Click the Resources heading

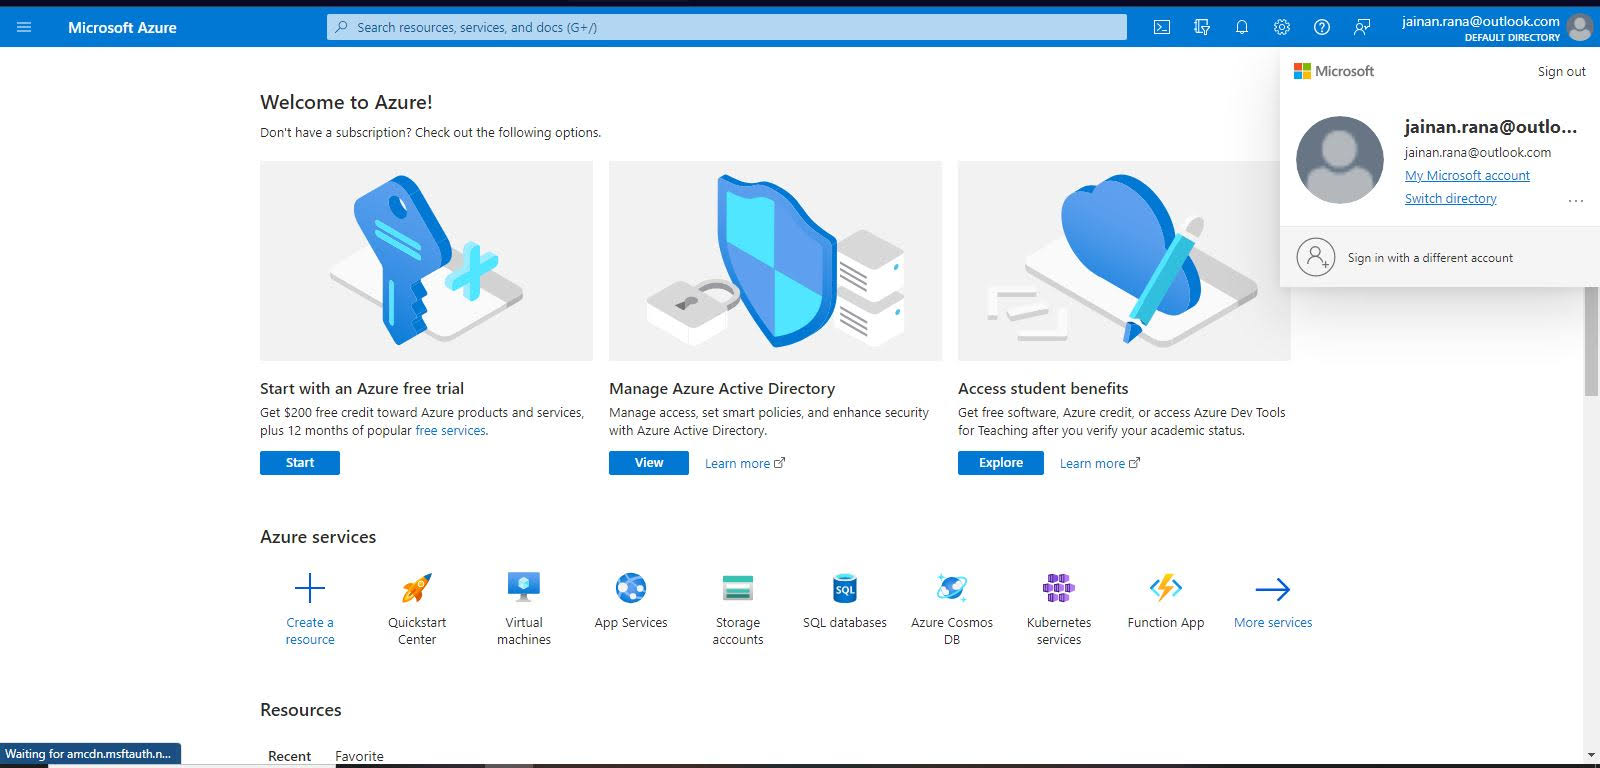(301, 710)
